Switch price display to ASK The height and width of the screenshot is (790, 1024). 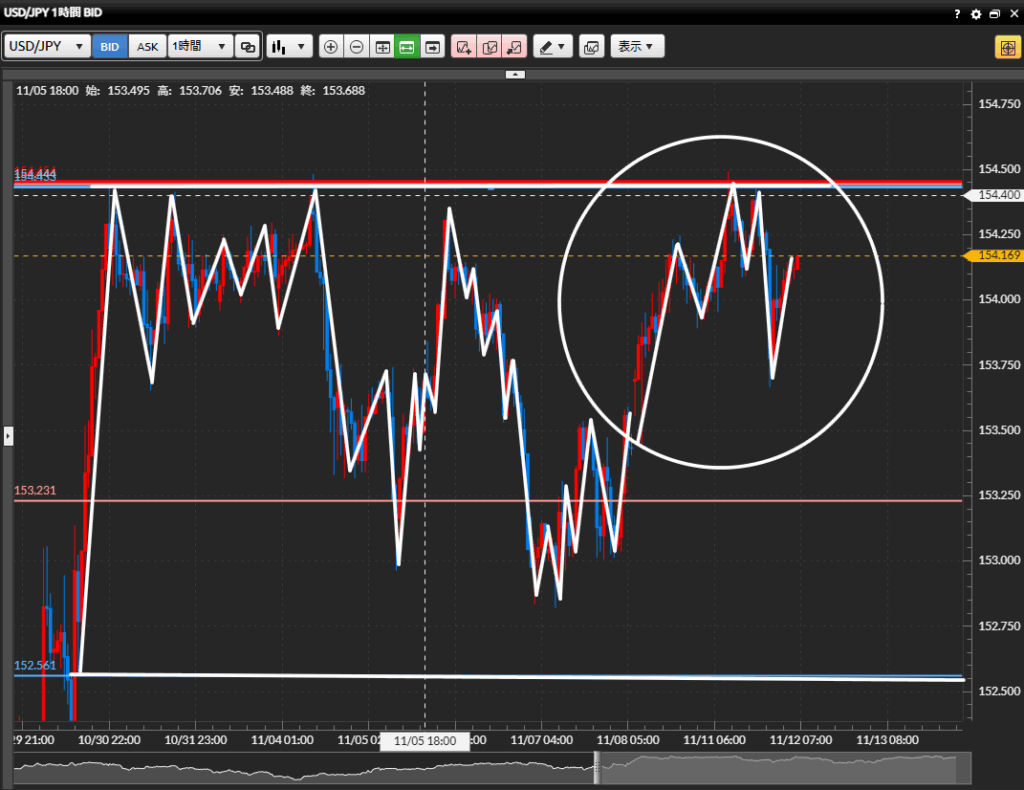tap(147, 47)
